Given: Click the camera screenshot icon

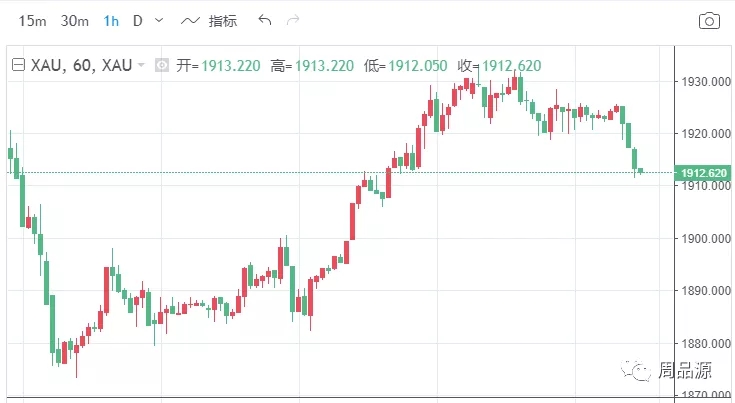Looking at the screenshot, I should (709, 20).
